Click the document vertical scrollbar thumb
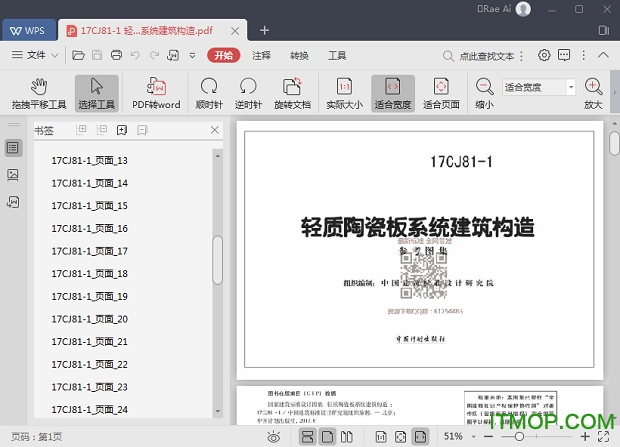The height and width of the screenshot is (447, 620). coord(614,144)
